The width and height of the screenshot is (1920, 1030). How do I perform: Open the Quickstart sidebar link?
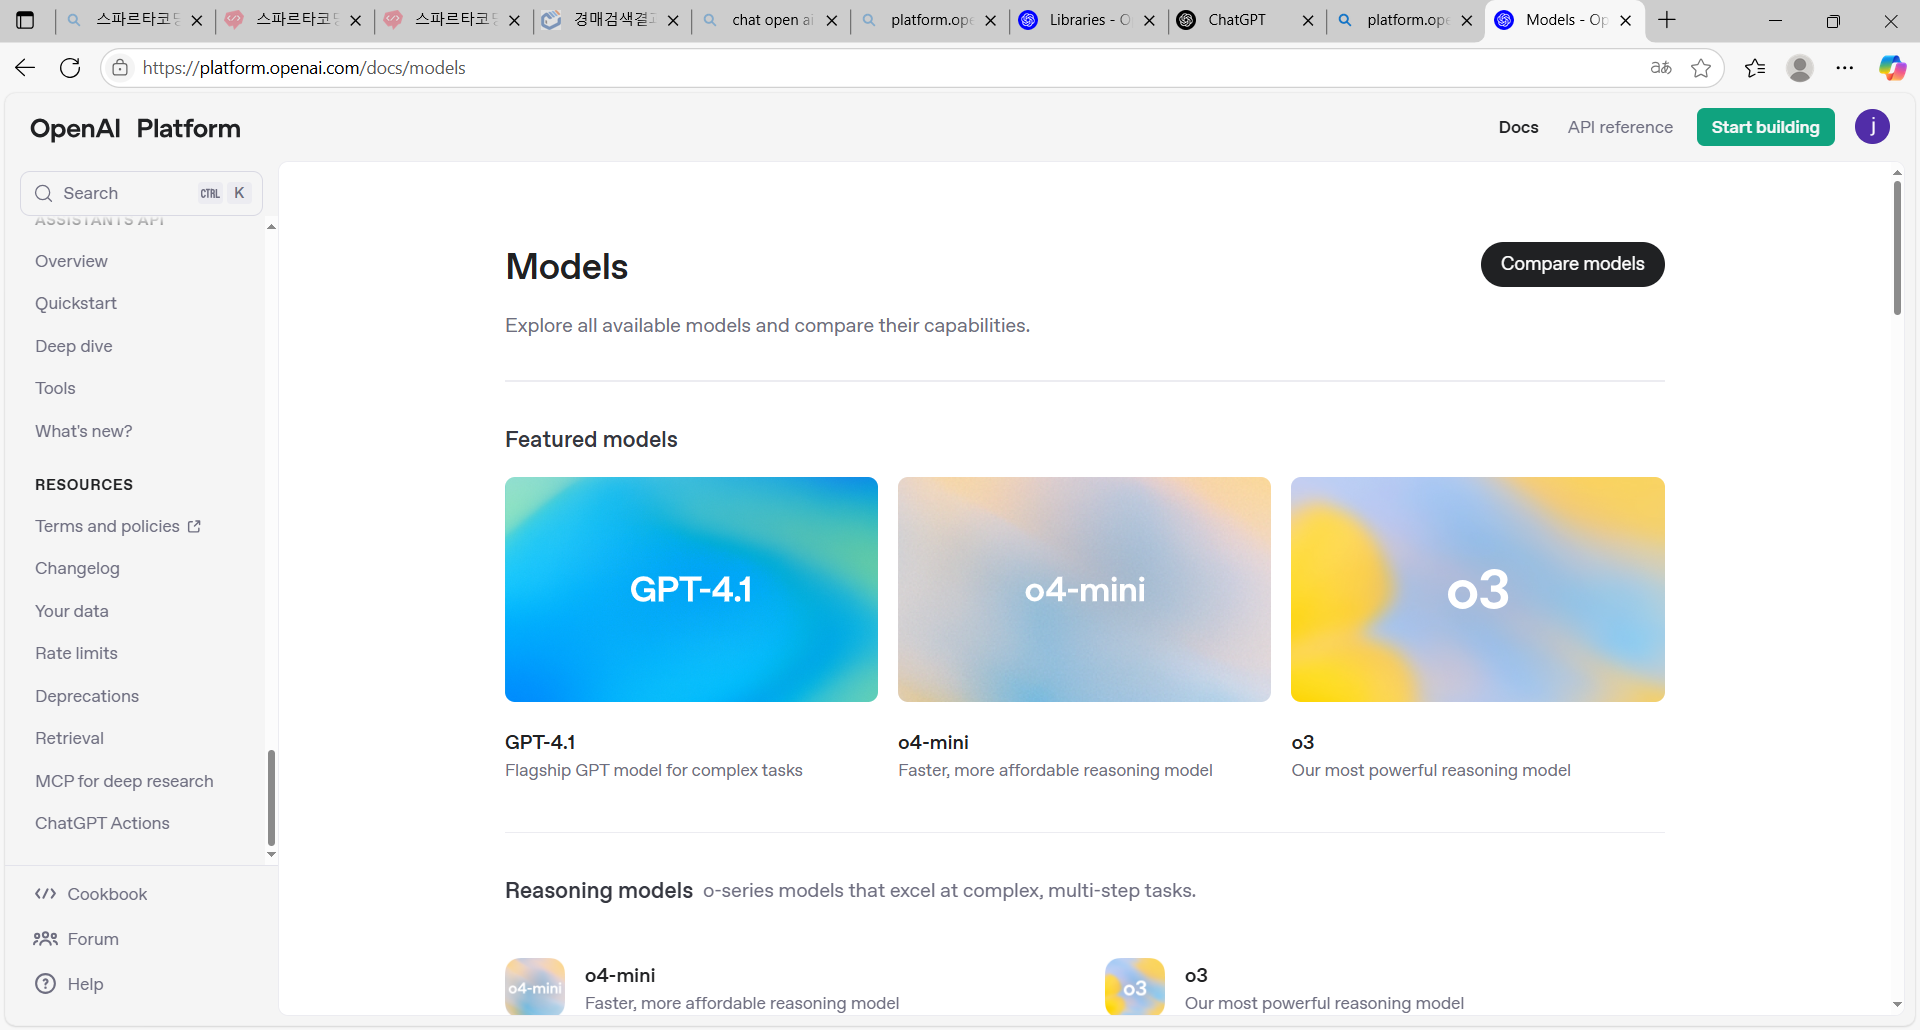click(x=76, y=303)
